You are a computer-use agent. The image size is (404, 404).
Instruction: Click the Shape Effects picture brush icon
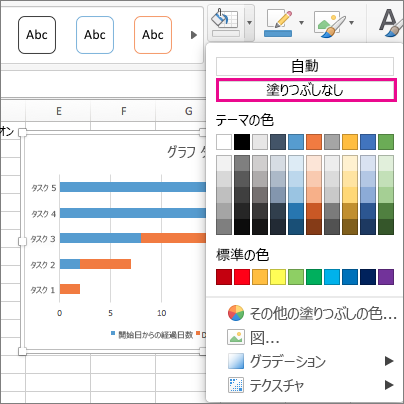coord(329,24)
